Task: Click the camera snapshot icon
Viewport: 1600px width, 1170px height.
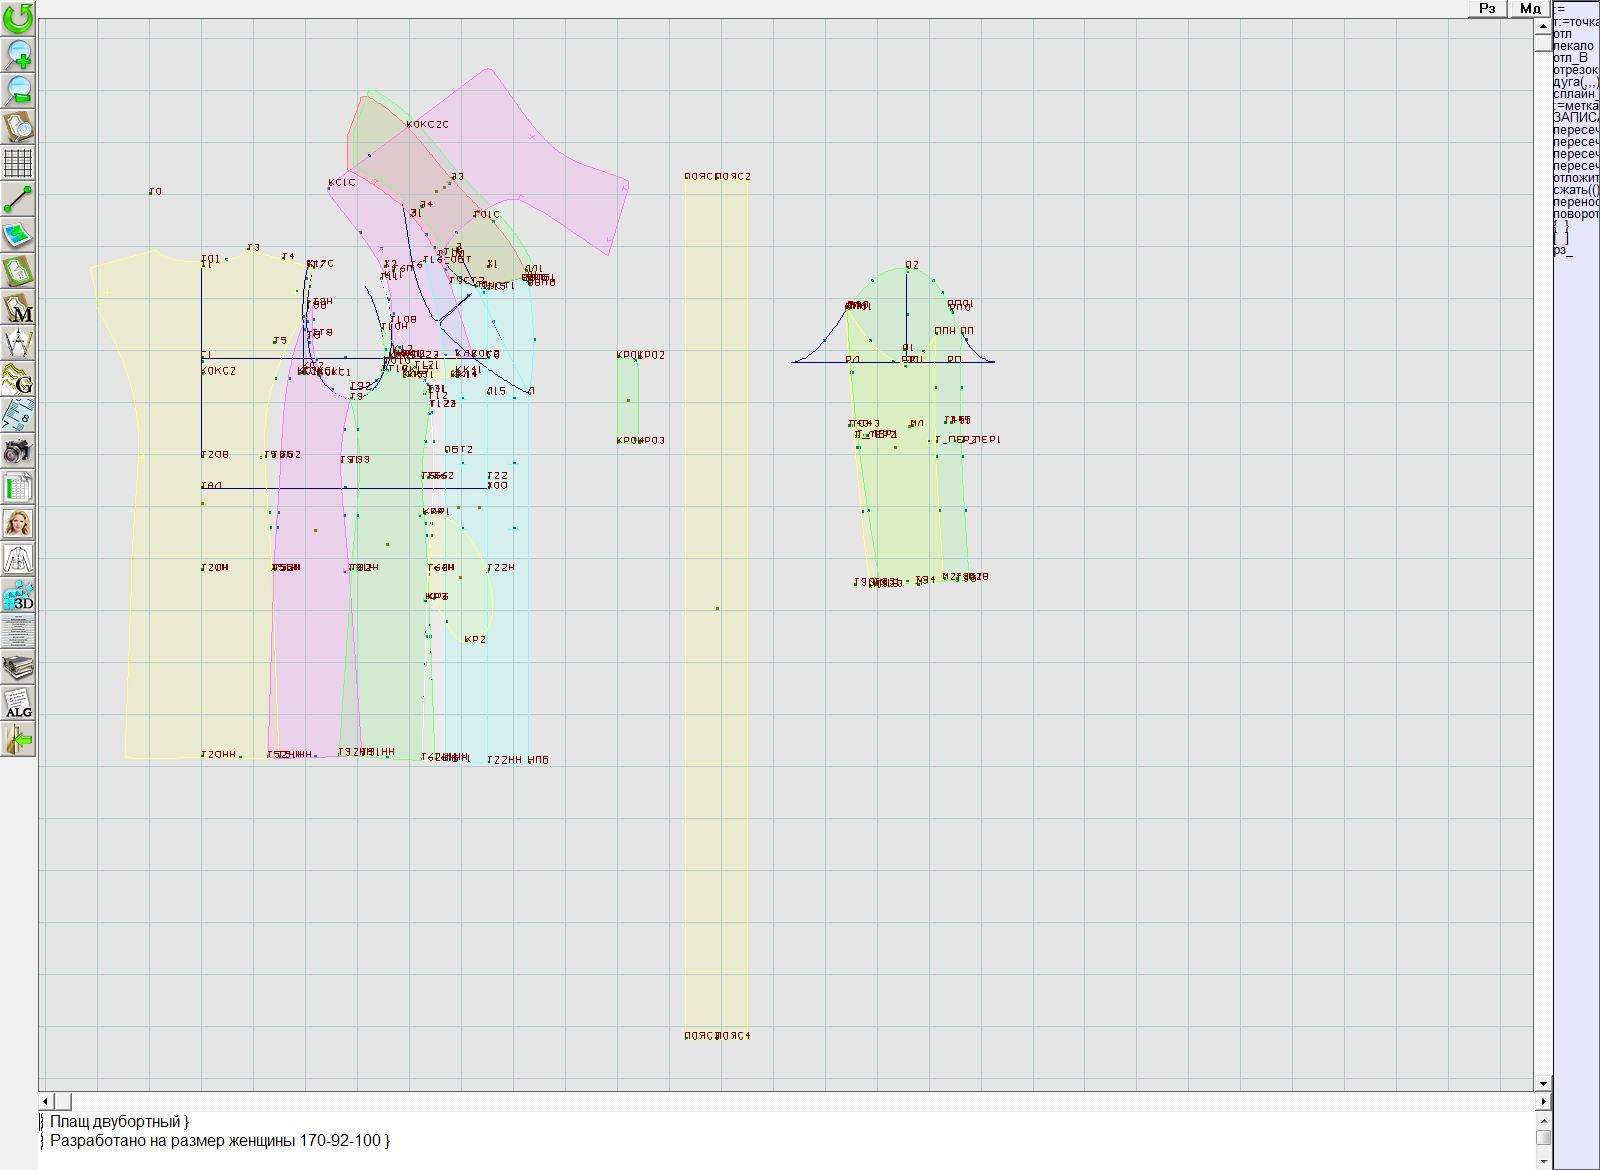Action: [18, 451]
